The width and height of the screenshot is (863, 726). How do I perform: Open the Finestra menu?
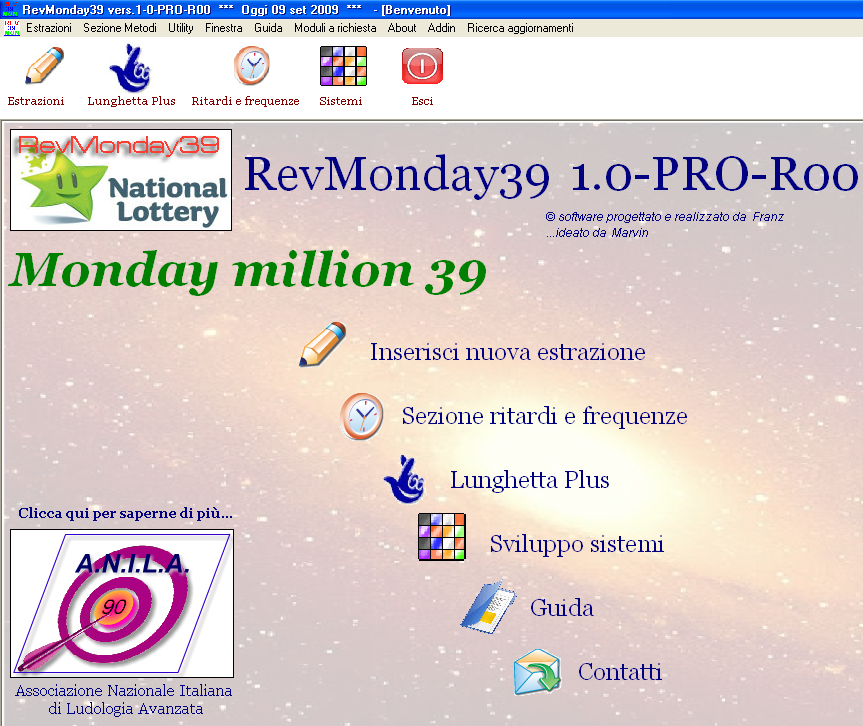pyautogui.click(x=223, y=28)
